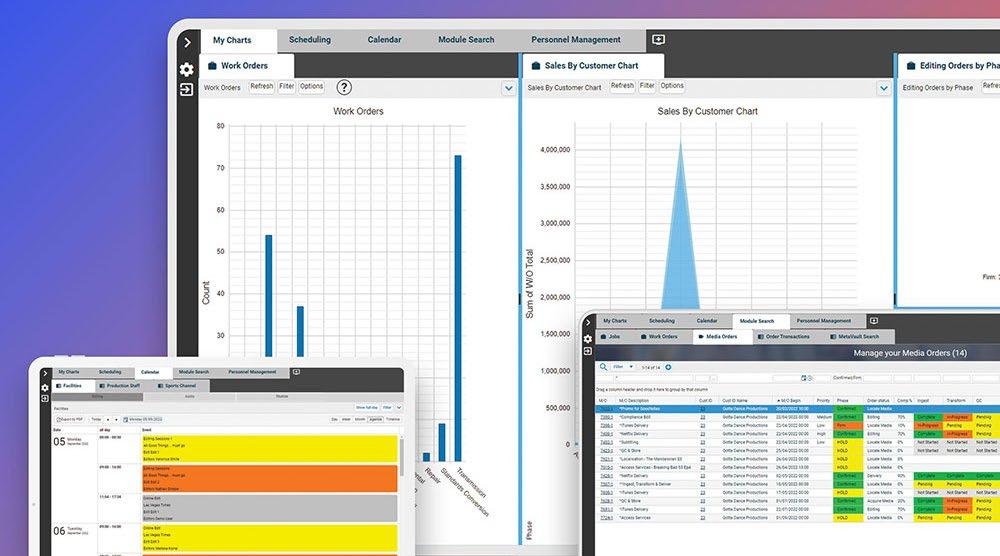Screen dimensions: 1000x556
Task: Click the blue plus icon in Media Orders toolbar
Action: coord(668,367)
